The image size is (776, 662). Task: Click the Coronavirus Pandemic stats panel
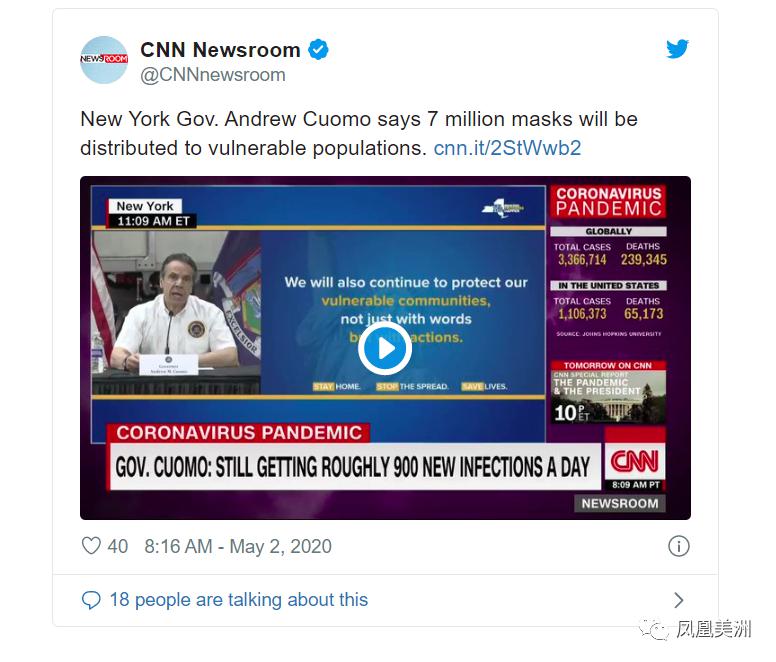609,262
